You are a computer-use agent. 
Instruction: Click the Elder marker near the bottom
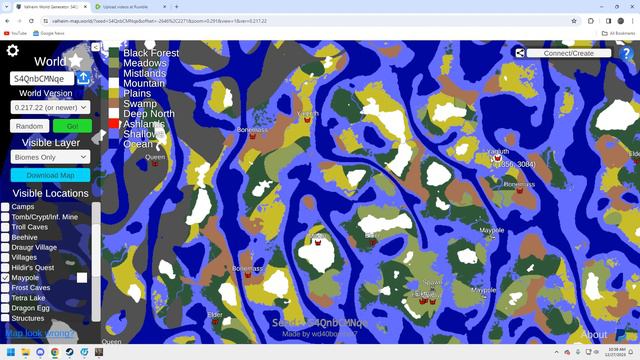click(215, 322)
